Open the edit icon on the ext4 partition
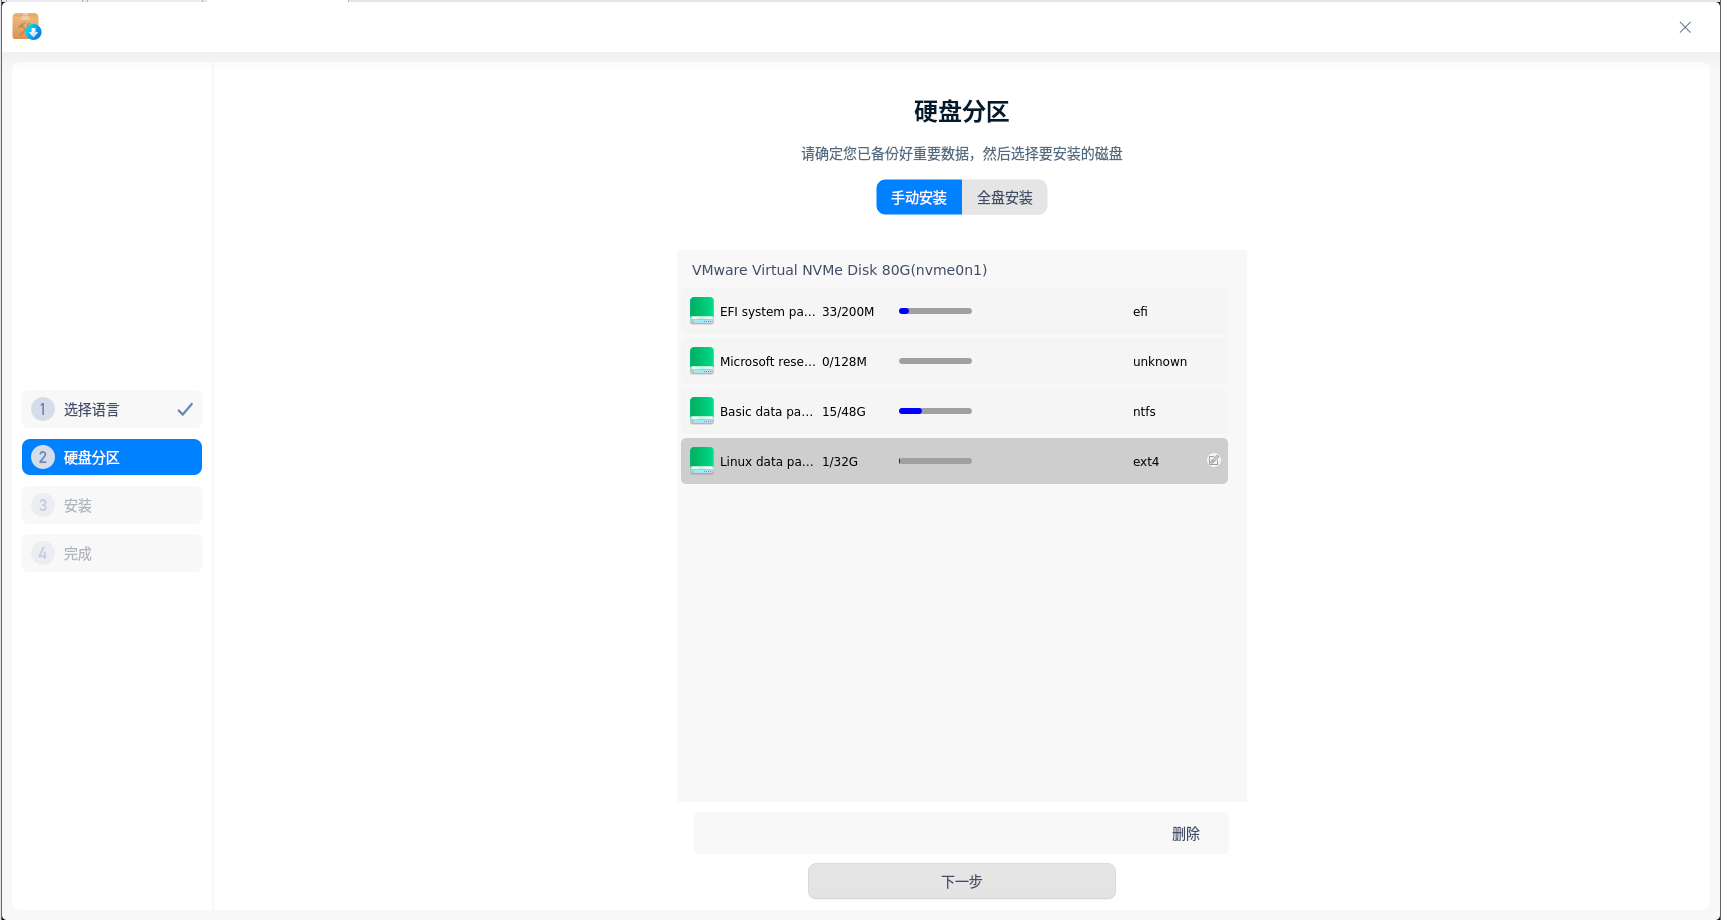 pyautogui.click(x=1214, y=460)
